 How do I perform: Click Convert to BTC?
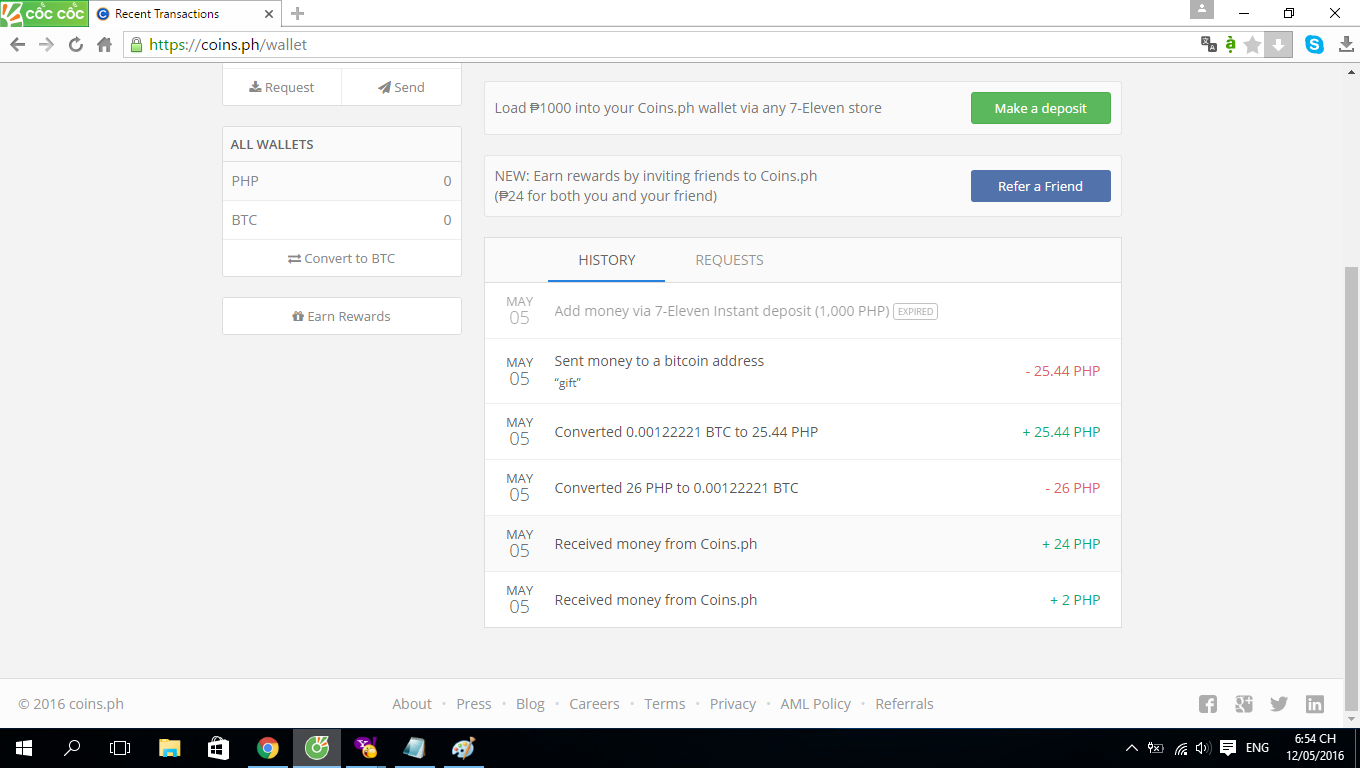[x=342, y=258]
